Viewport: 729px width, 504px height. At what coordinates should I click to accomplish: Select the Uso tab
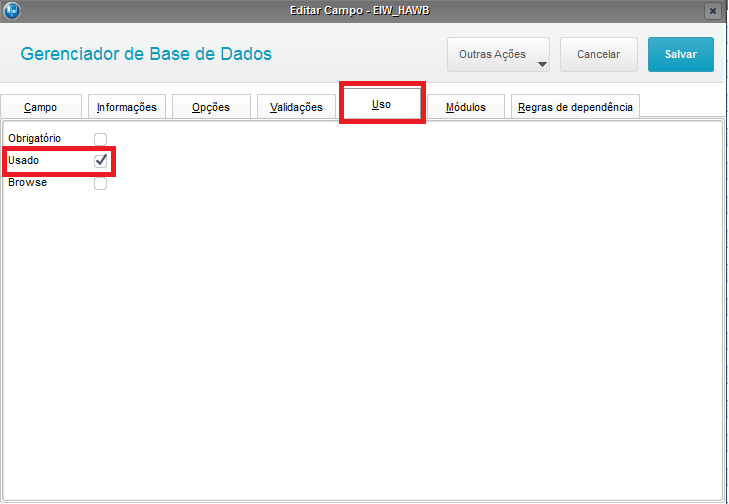click(x=381, y=104)
